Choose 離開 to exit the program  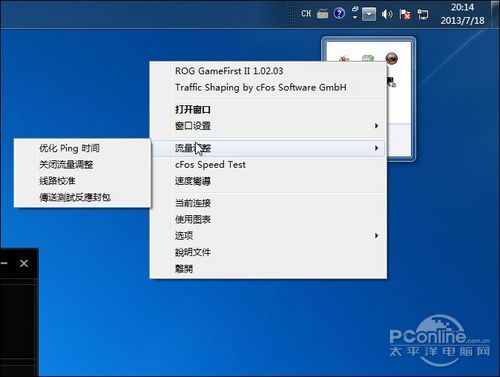(268, 268)
